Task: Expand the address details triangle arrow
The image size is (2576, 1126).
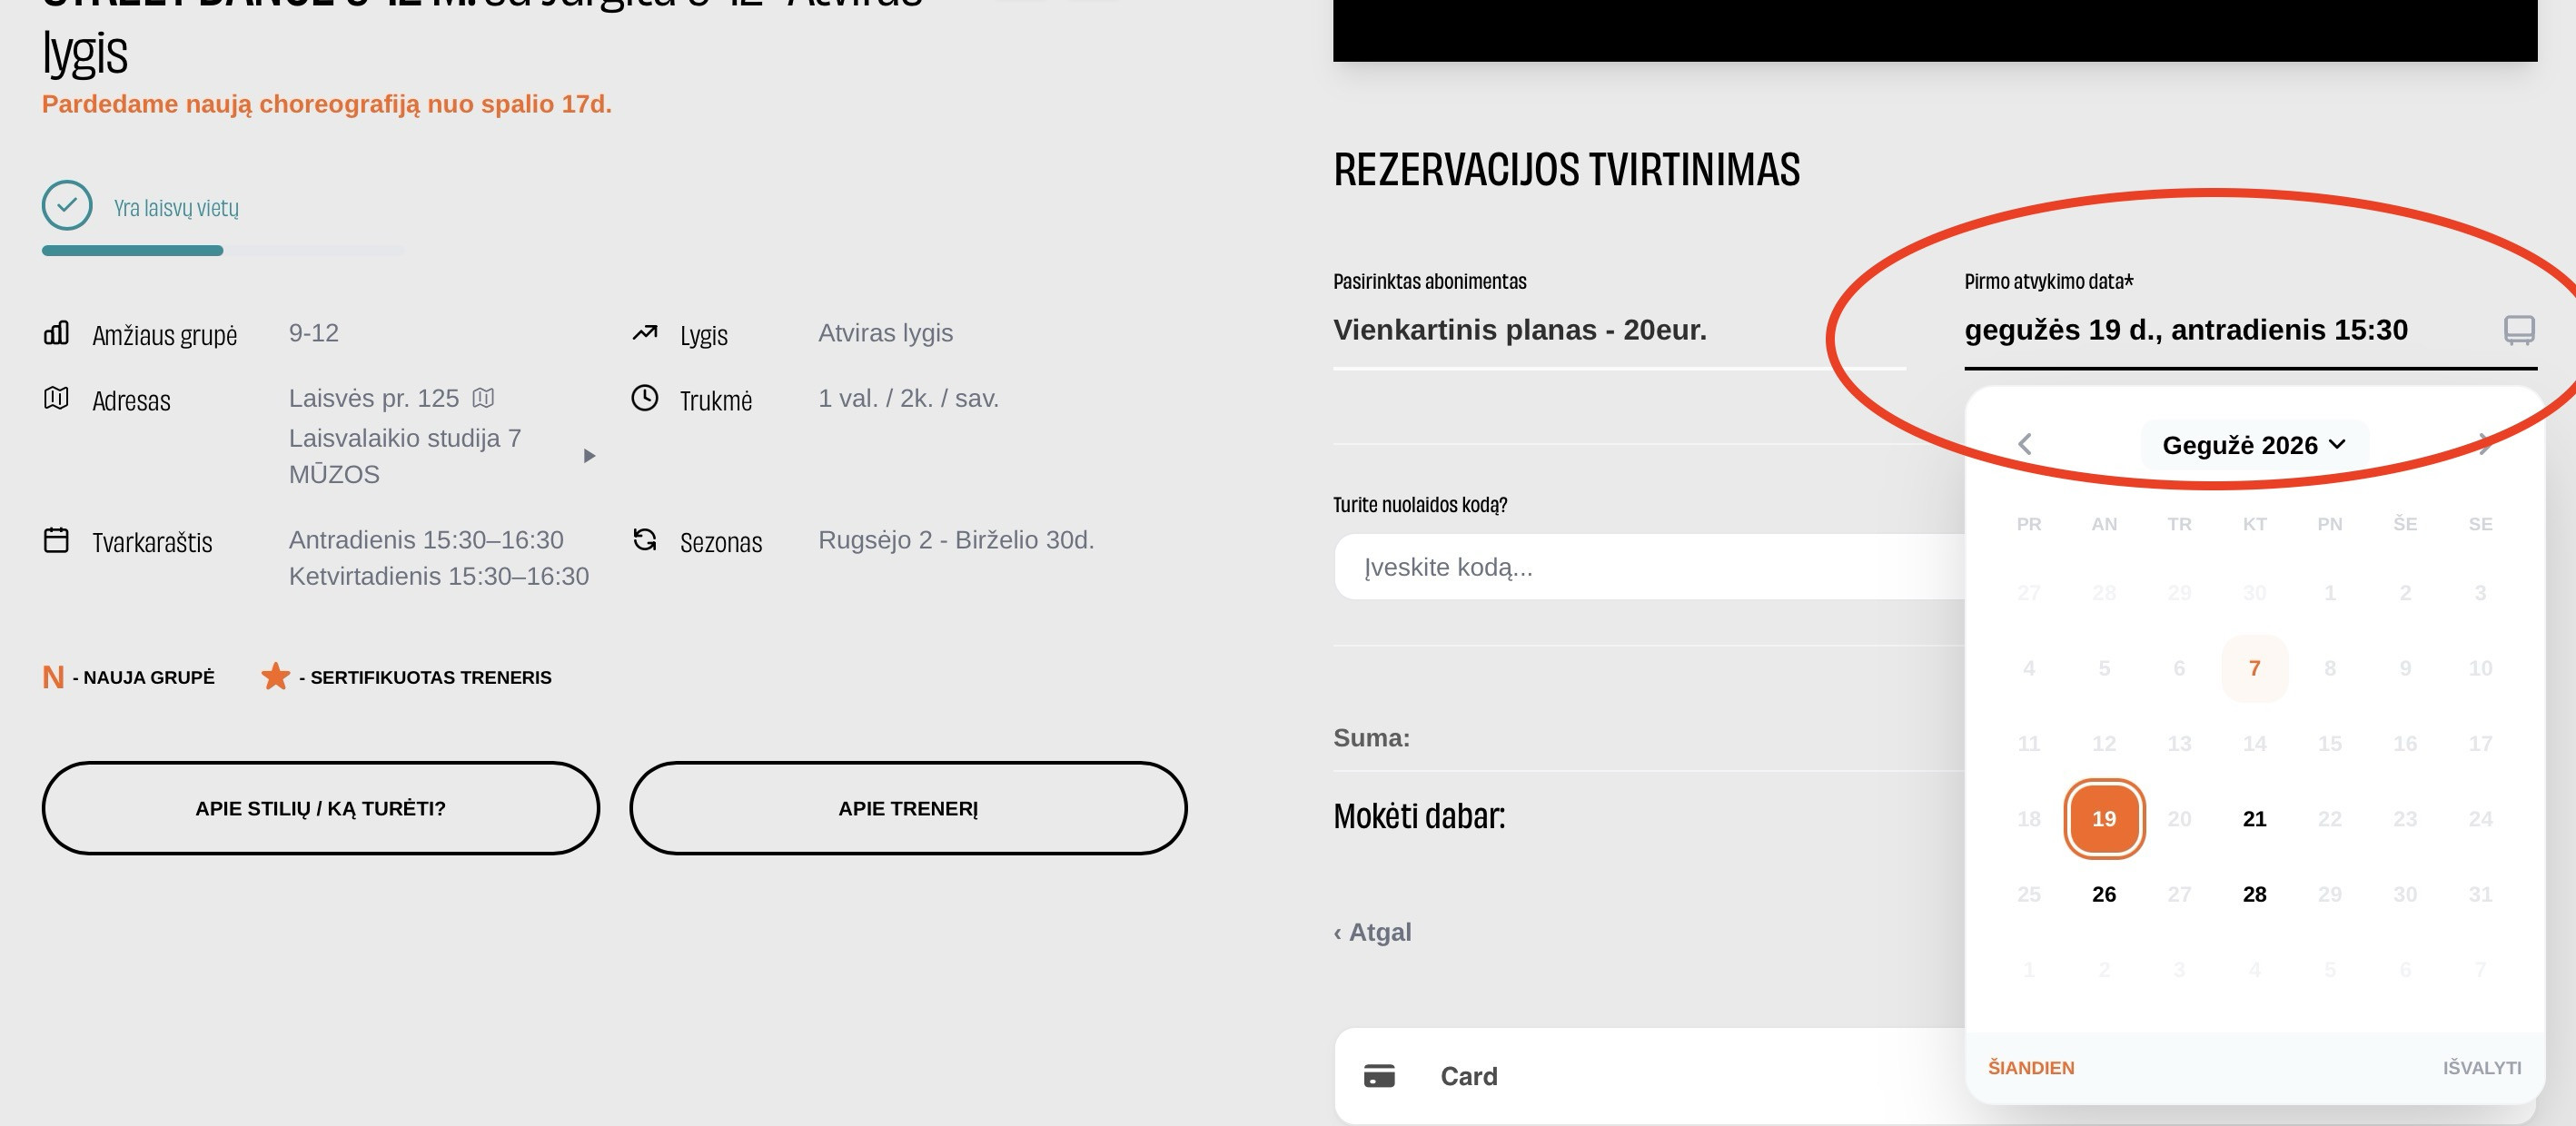Action: 589,456
